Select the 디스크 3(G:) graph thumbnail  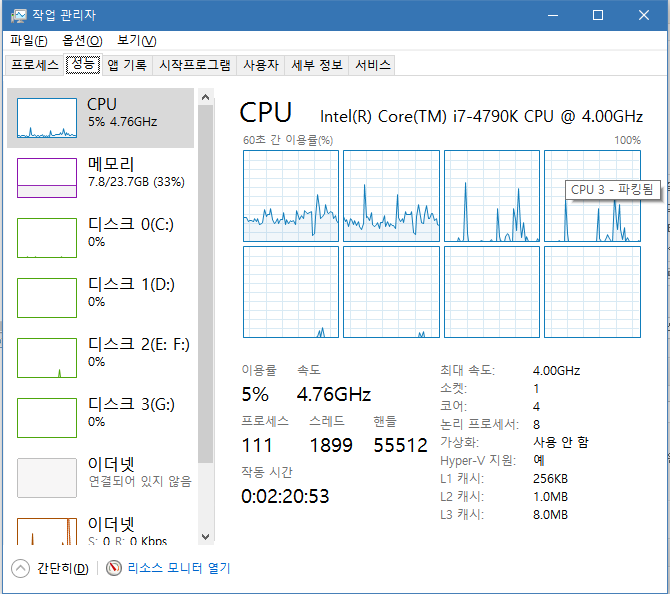pos(47,418)
